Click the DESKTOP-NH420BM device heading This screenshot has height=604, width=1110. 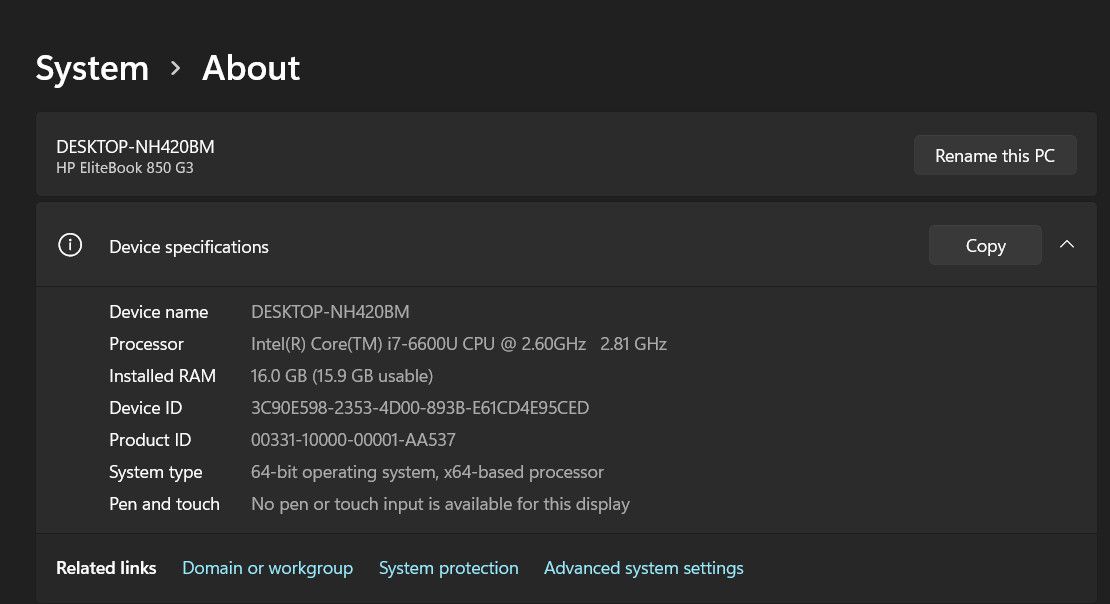137,145
